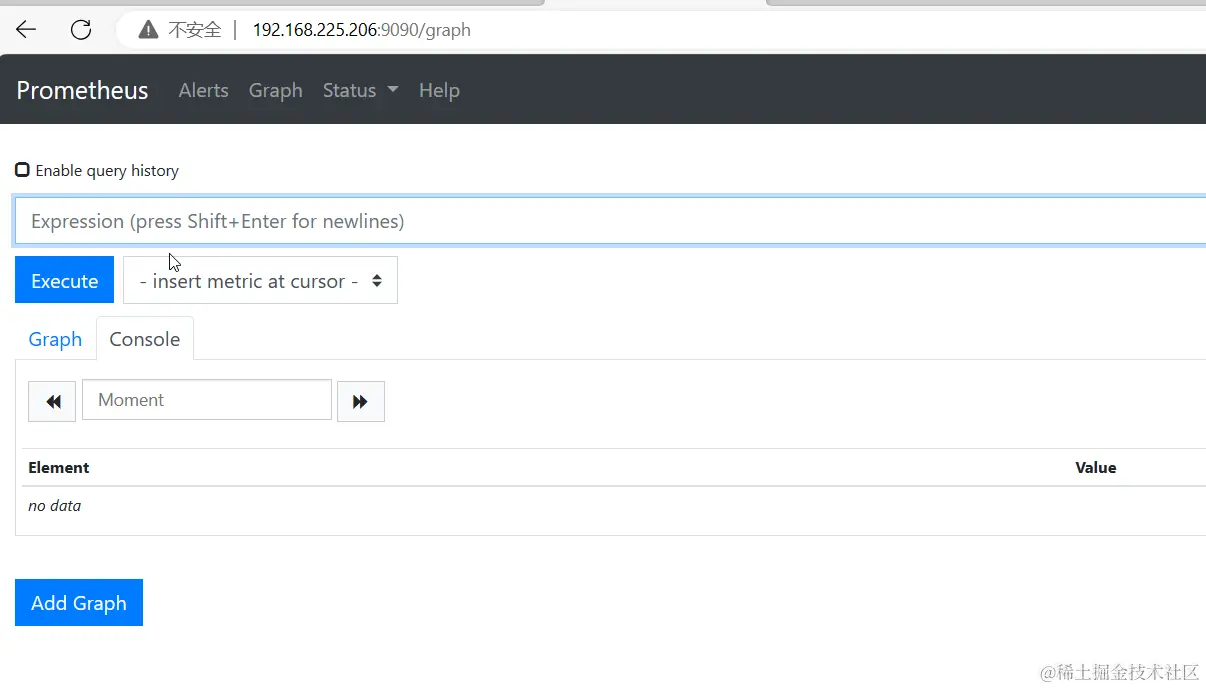The height and width of the screenshot is (689, 1206).
Task: Open the Help page
Action: pyautogui.click(x=439, y=90)
